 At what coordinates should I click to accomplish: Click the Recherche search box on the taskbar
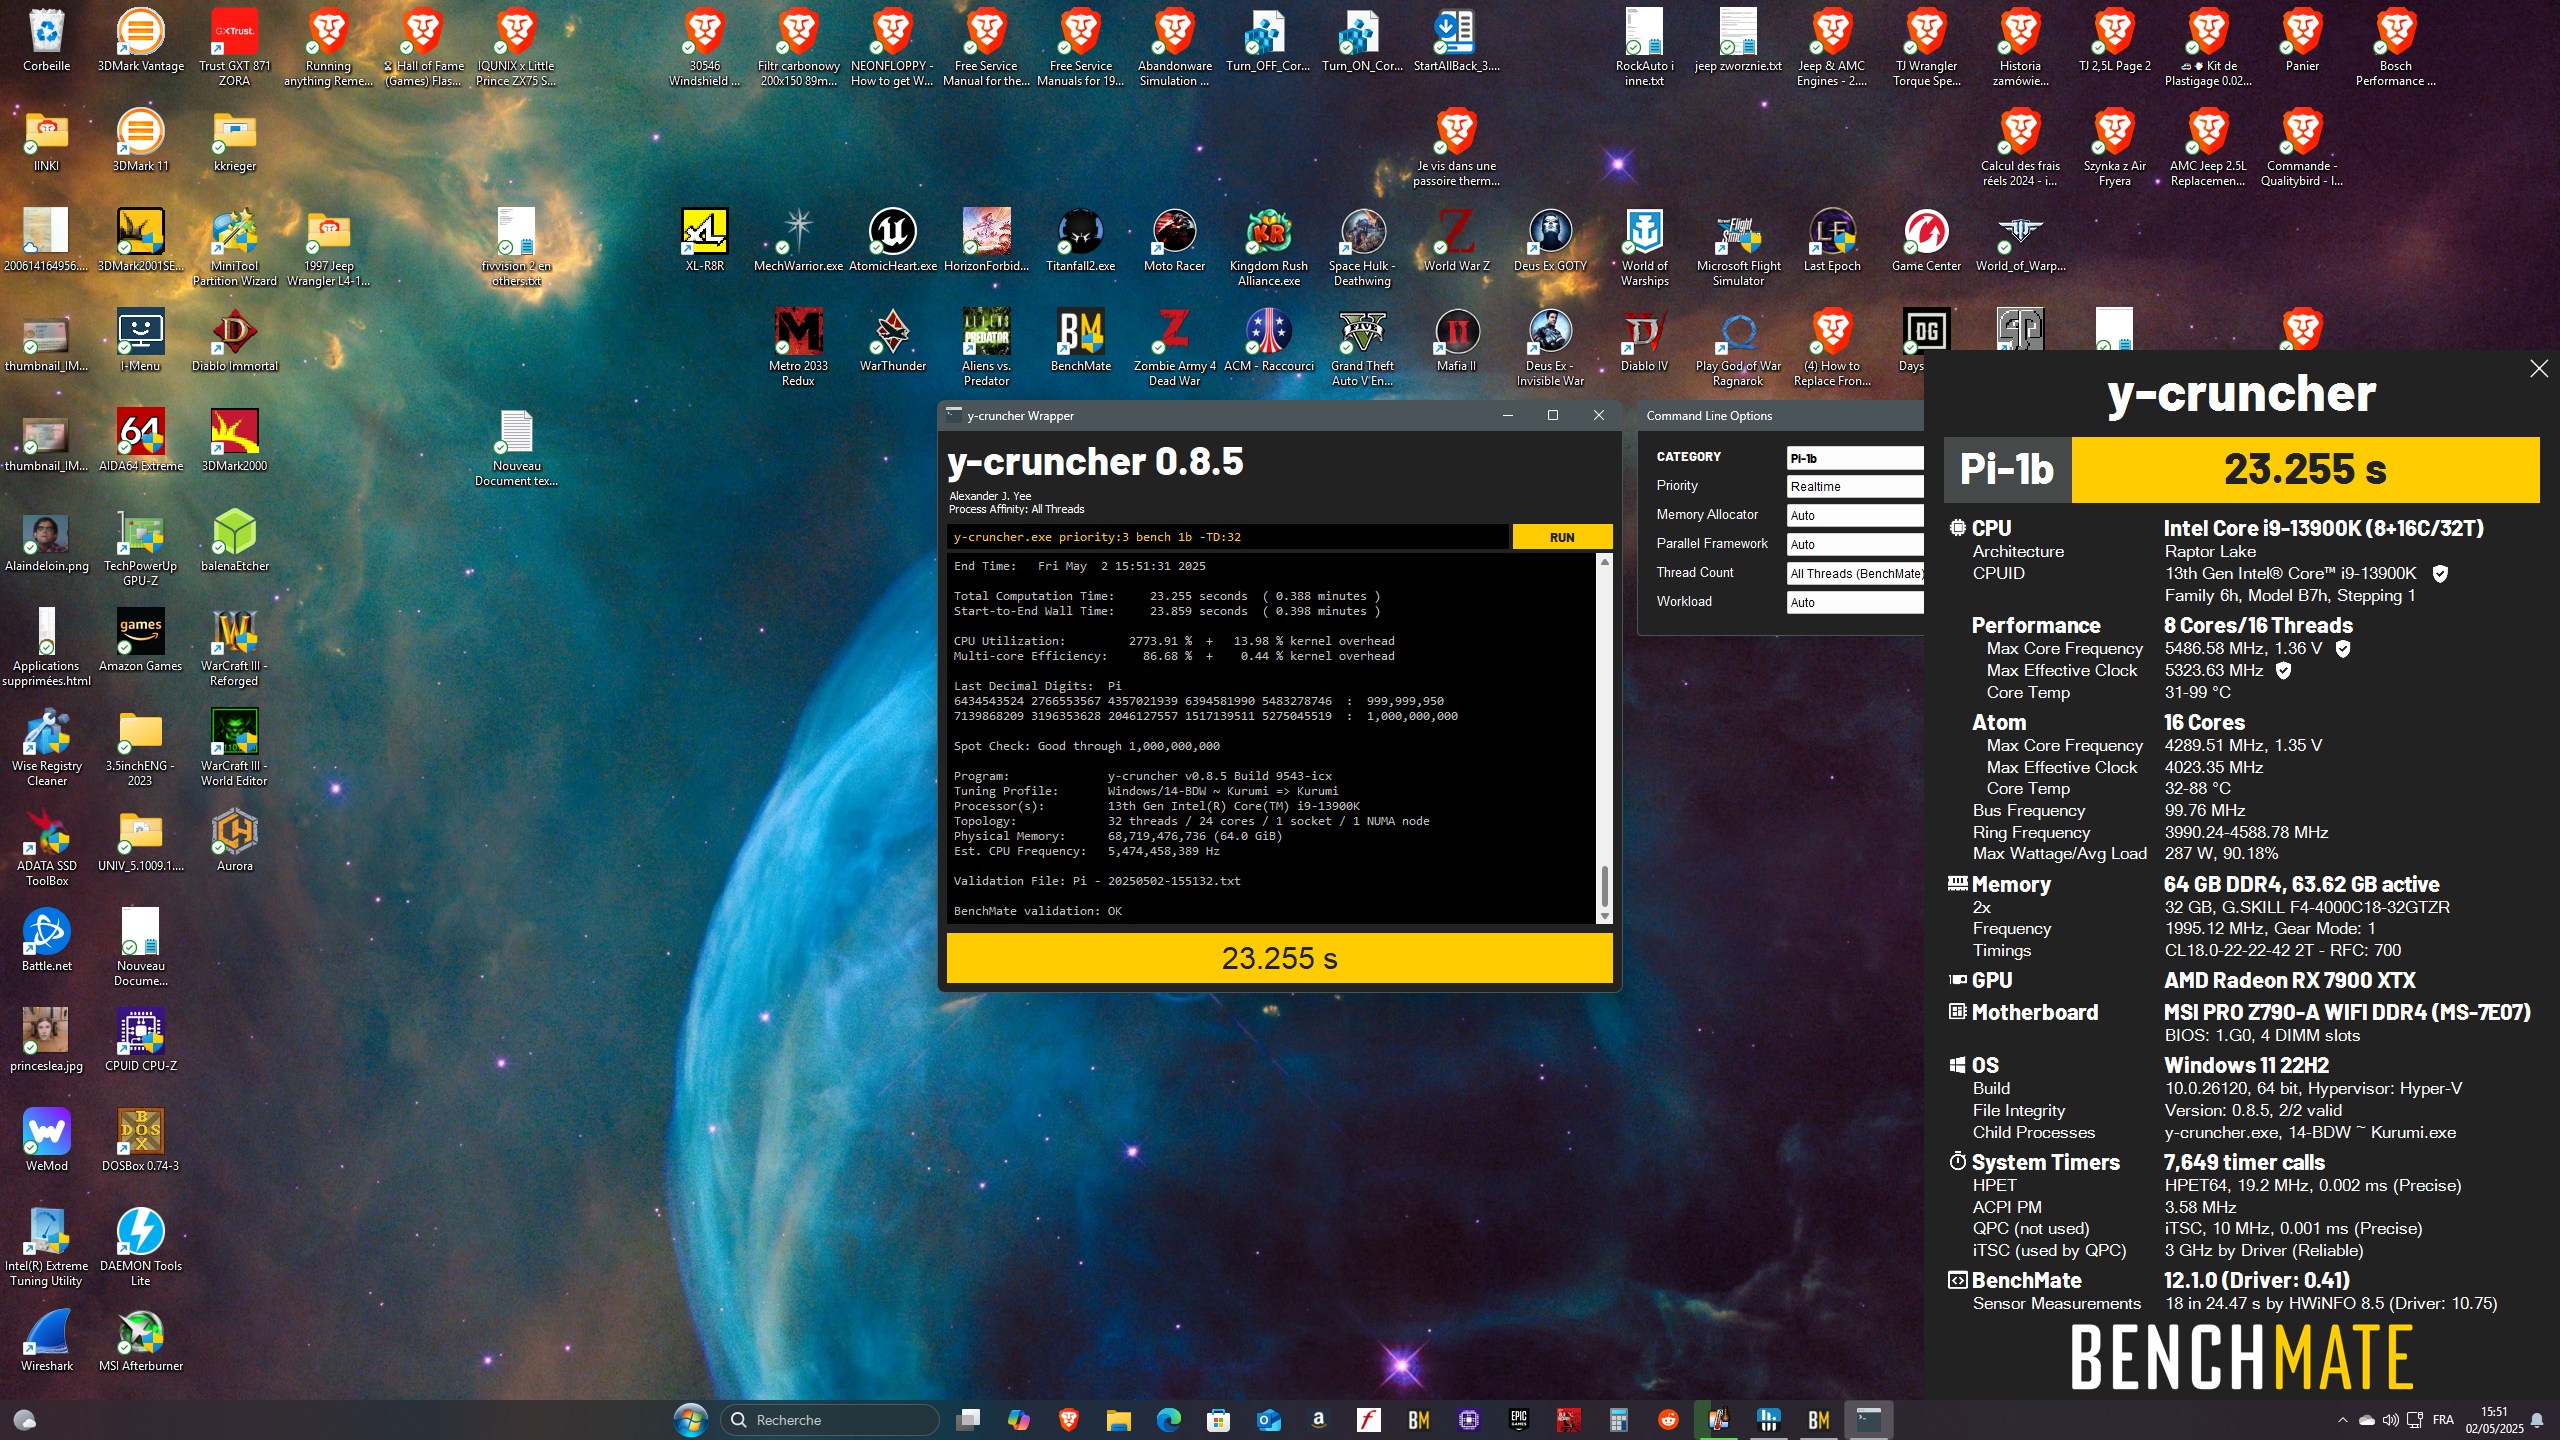click(x=830, y=1420)
